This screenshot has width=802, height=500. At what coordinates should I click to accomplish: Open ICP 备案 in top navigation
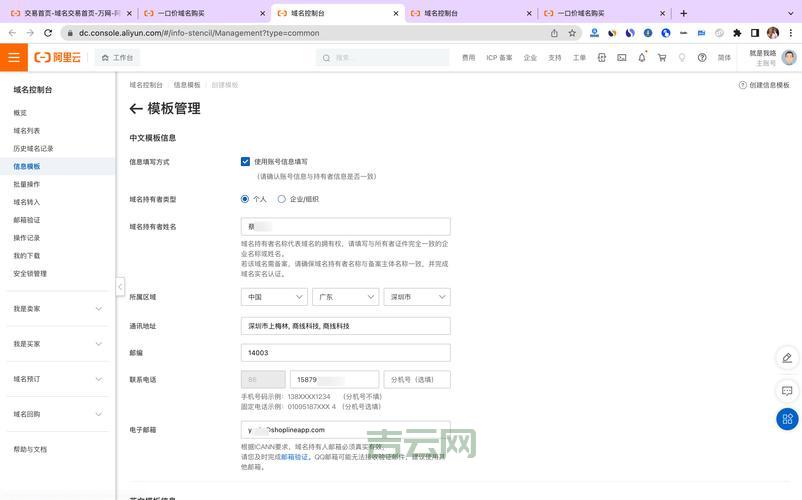point(499,58)
